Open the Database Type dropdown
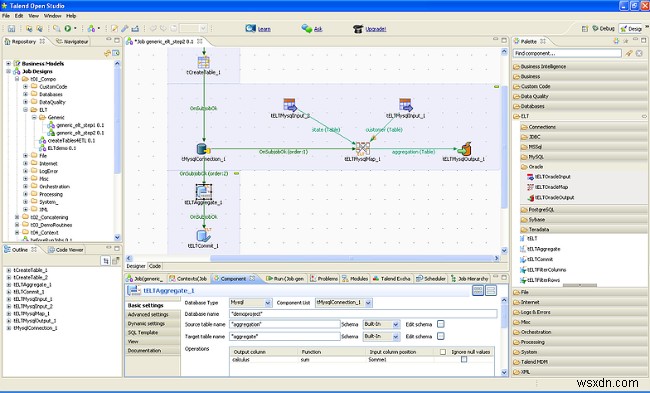650x393 pixels. pyautogui.click(x=267, y=303)
